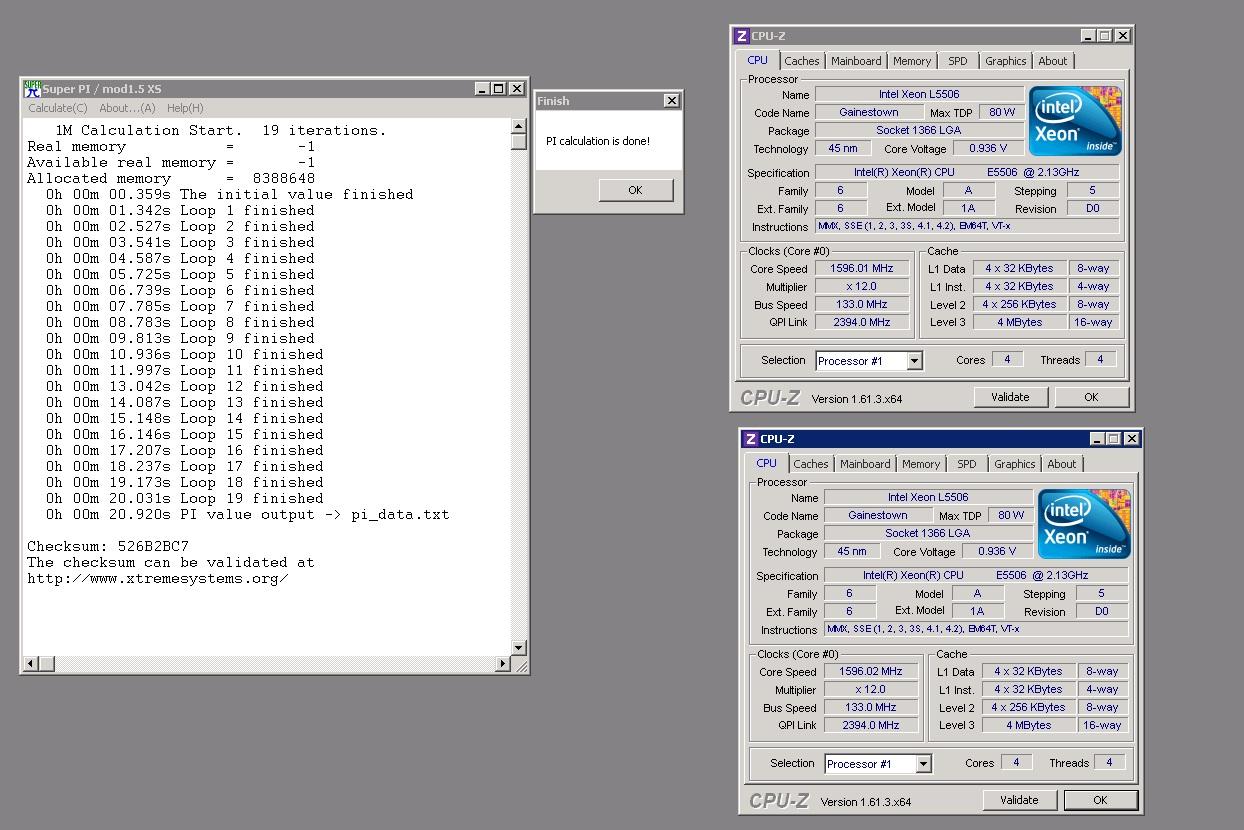Open Graphics tab in lower CPU-Z

point(1014,464)
